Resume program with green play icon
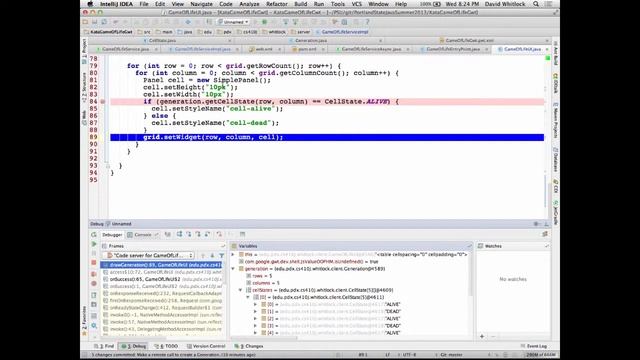Screen dimensions: 640x360 [x=94, y=244]
